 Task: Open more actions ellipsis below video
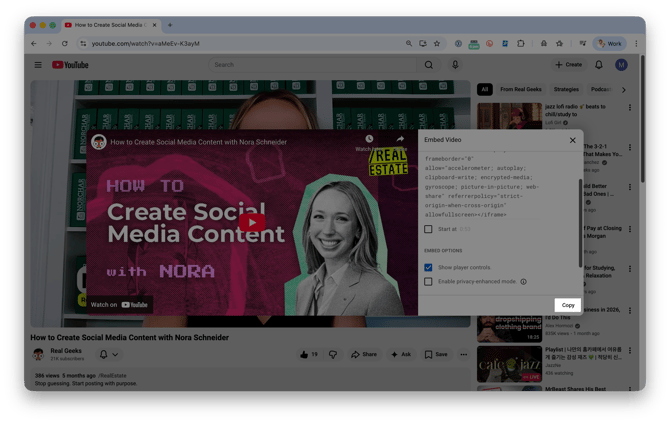coord(464,354)
